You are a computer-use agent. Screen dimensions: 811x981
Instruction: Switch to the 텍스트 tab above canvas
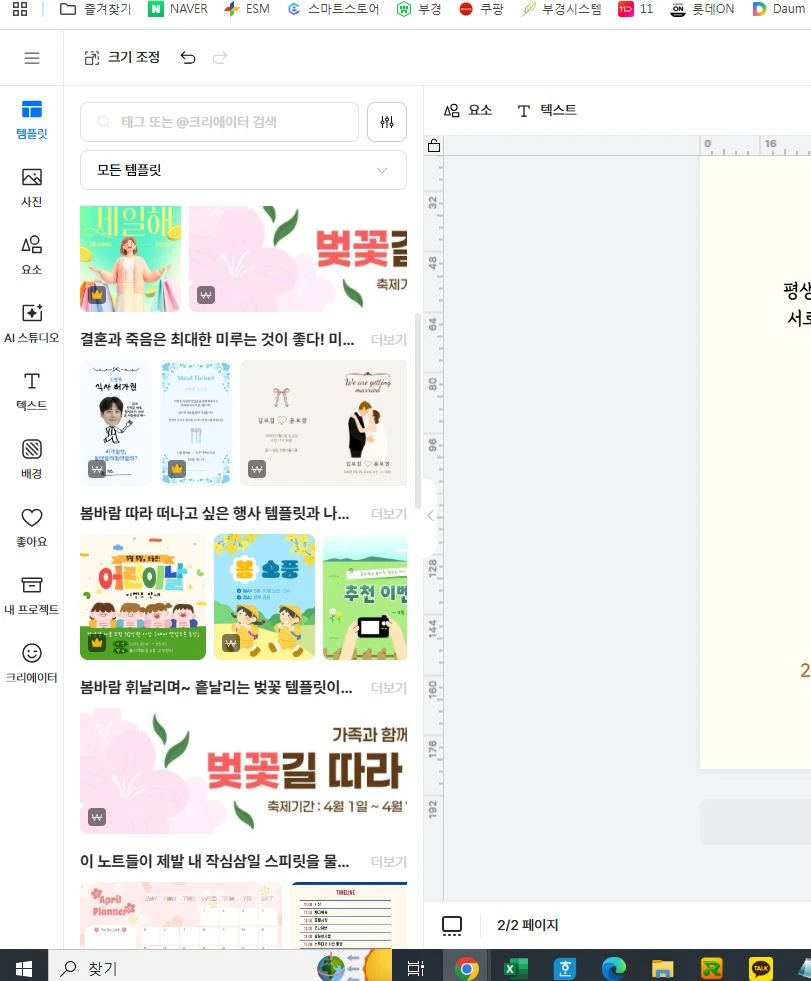pos(547,110)
